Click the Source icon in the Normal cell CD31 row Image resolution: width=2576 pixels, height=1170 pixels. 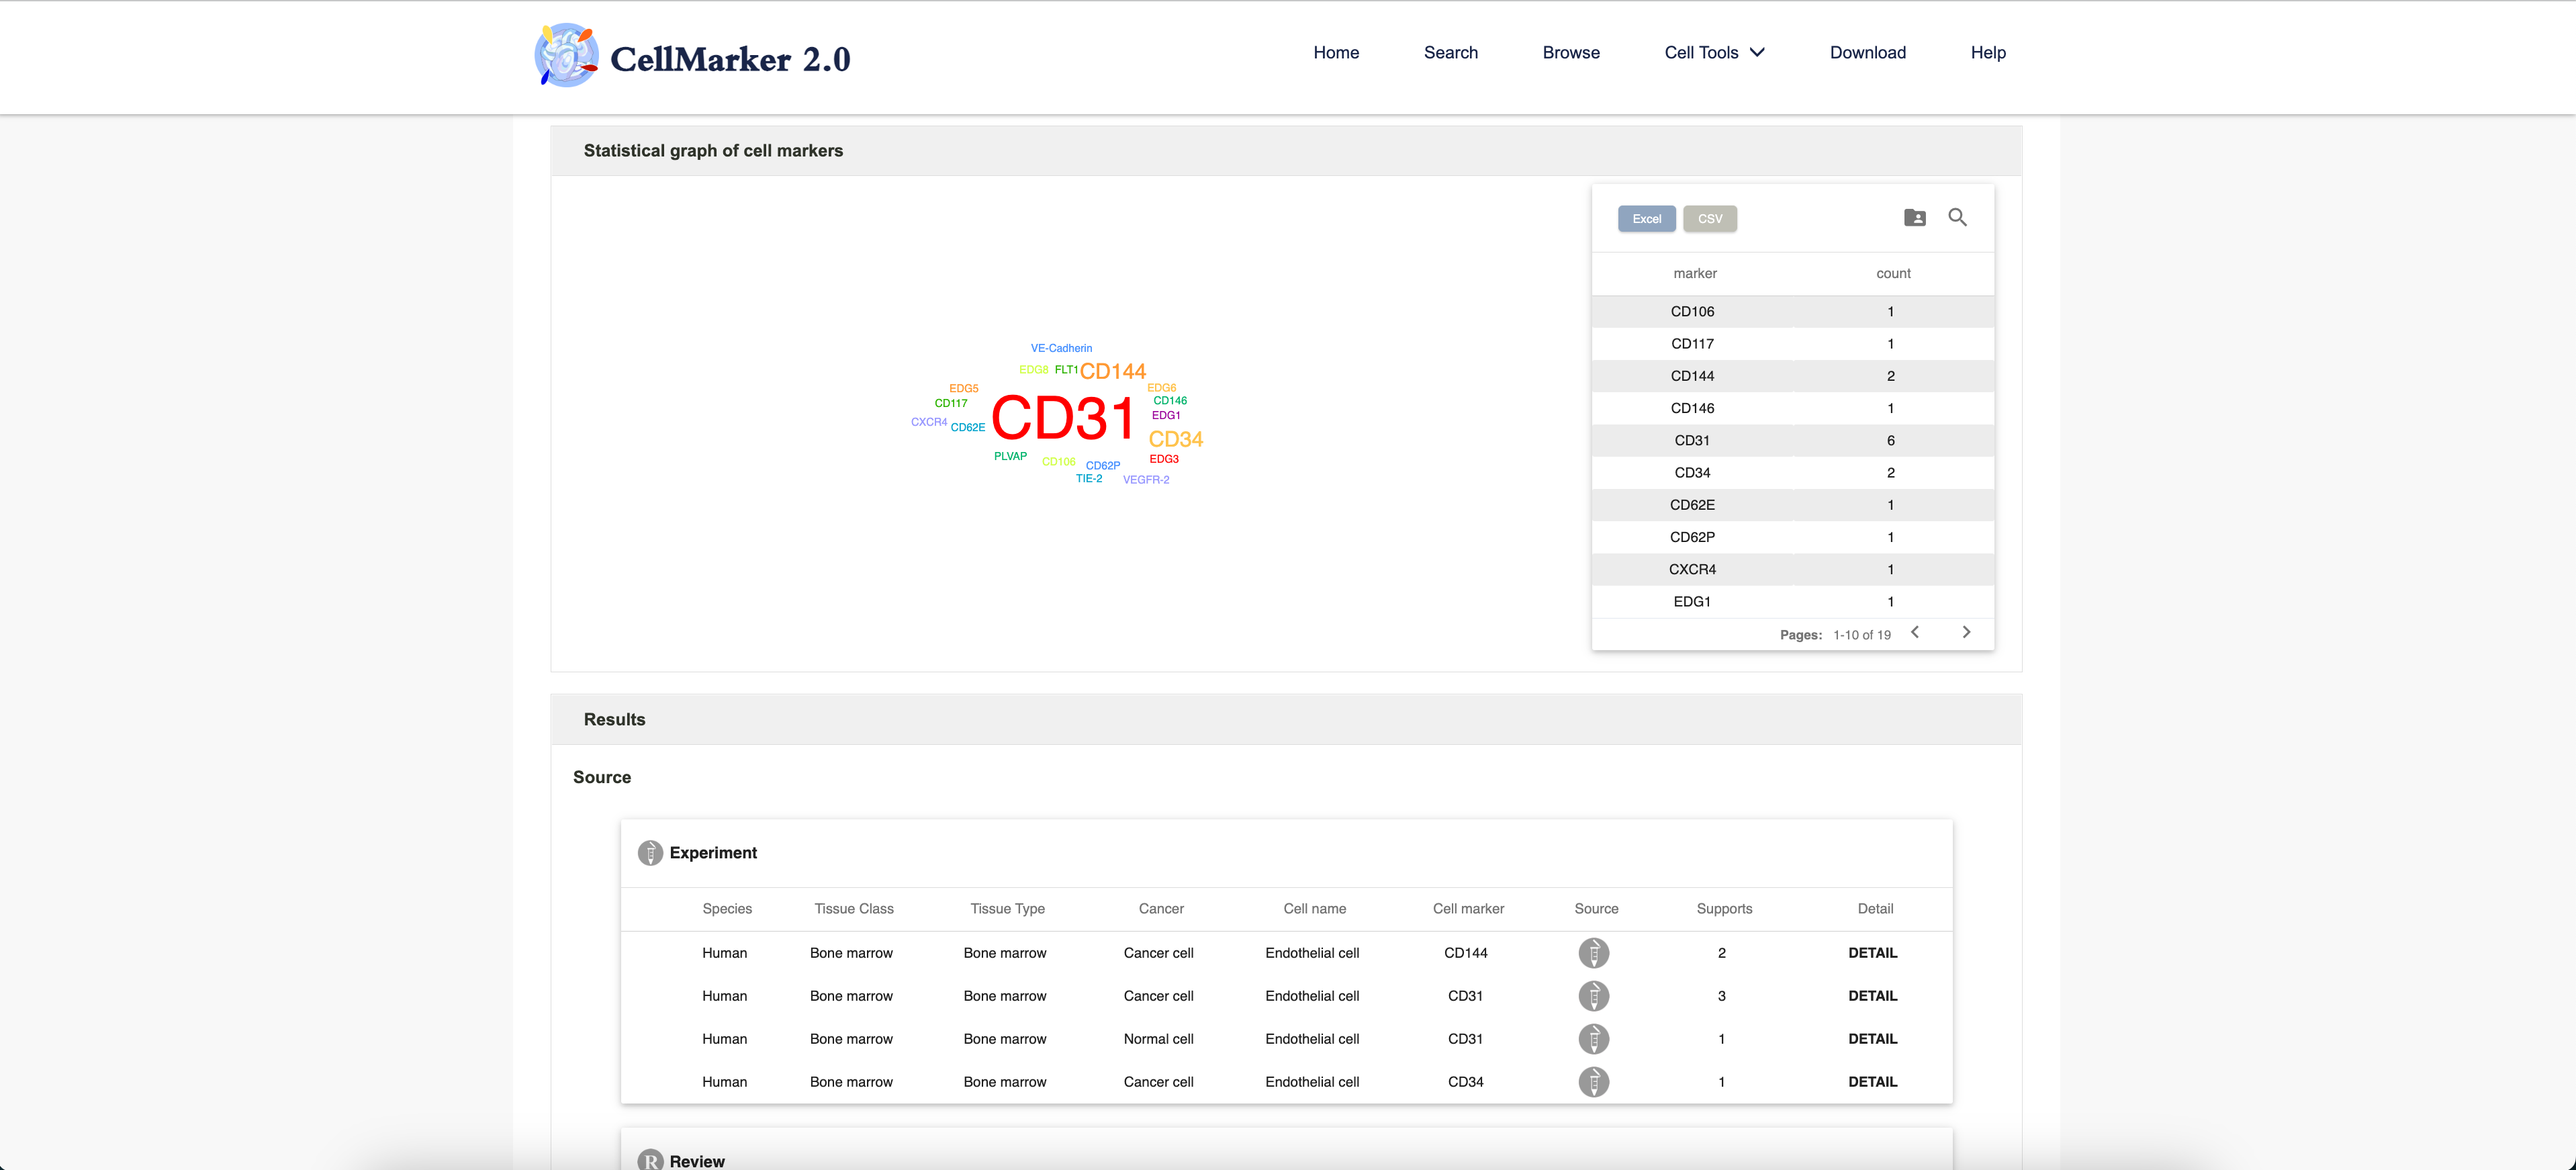pyautogui.click(x=1594, y=1038)
